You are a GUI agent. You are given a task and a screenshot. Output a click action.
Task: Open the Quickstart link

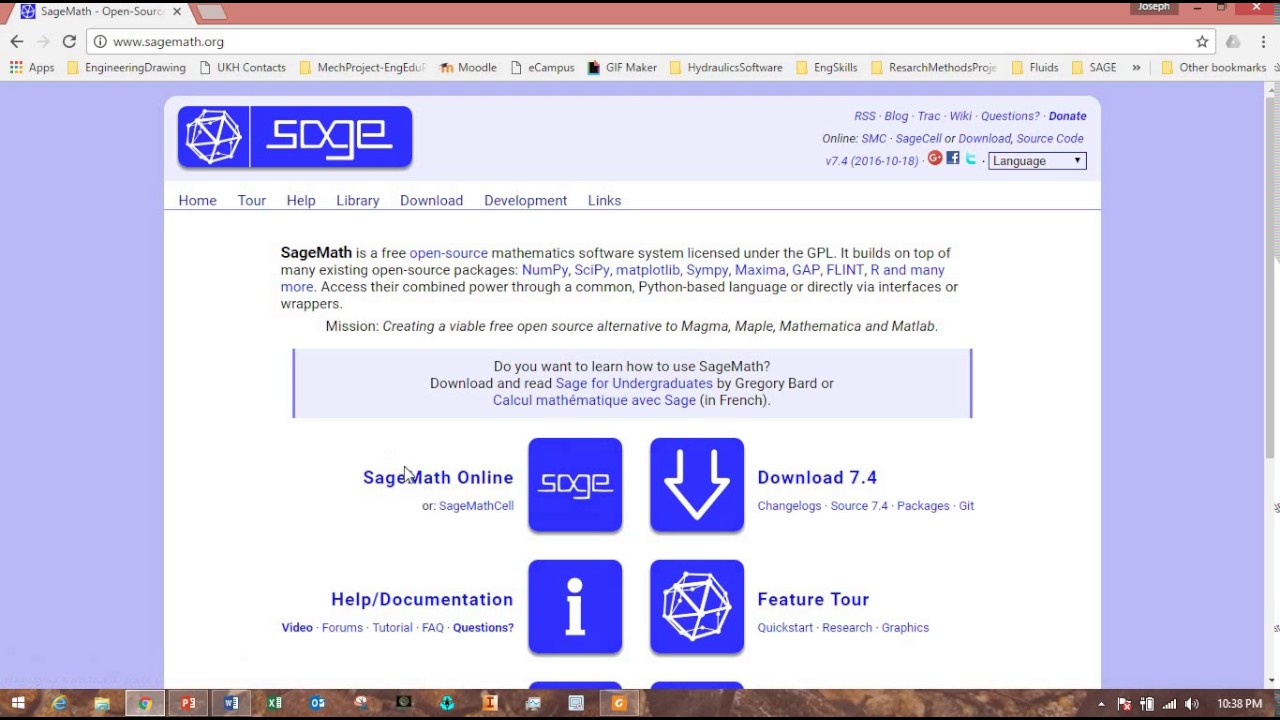(x=785, y=628)
